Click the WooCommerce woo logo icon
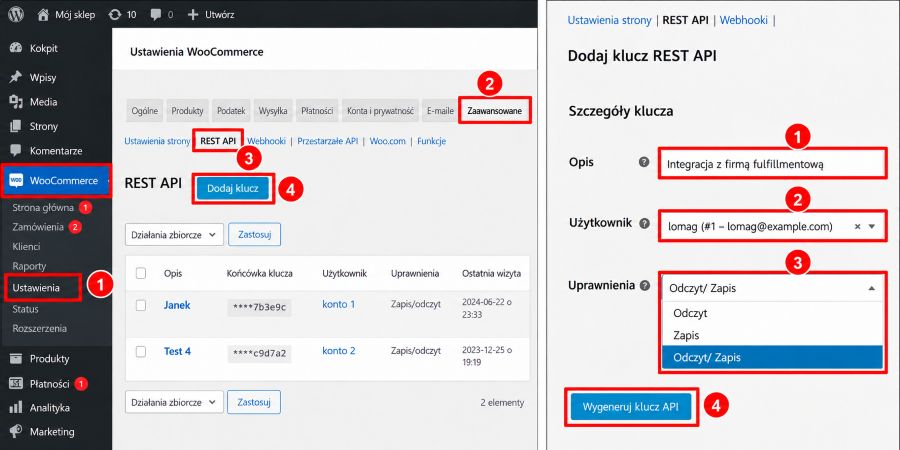The image size is (900, 450). click(16, 181)
